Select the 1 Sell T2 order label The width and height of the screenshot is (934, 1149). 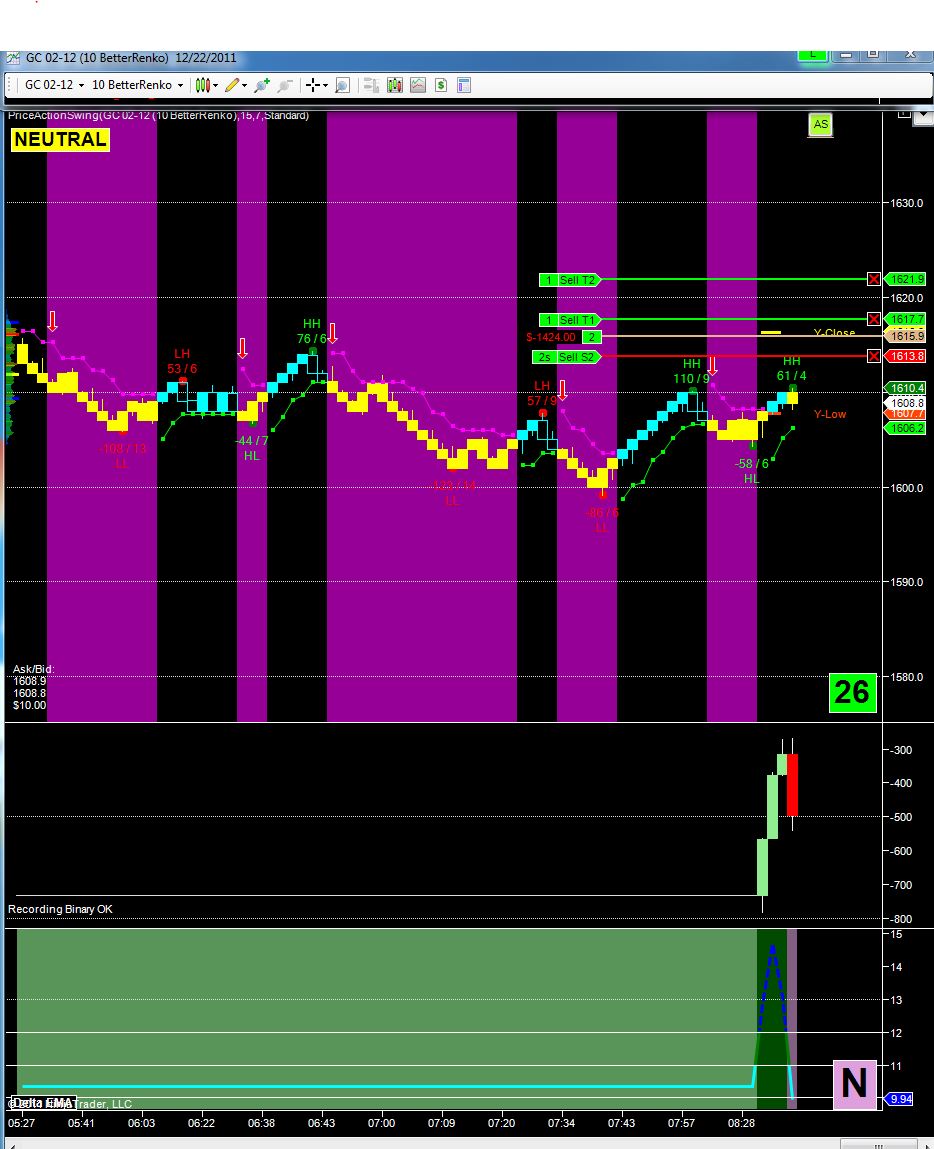pyautogui.click(x=570, y=280)
